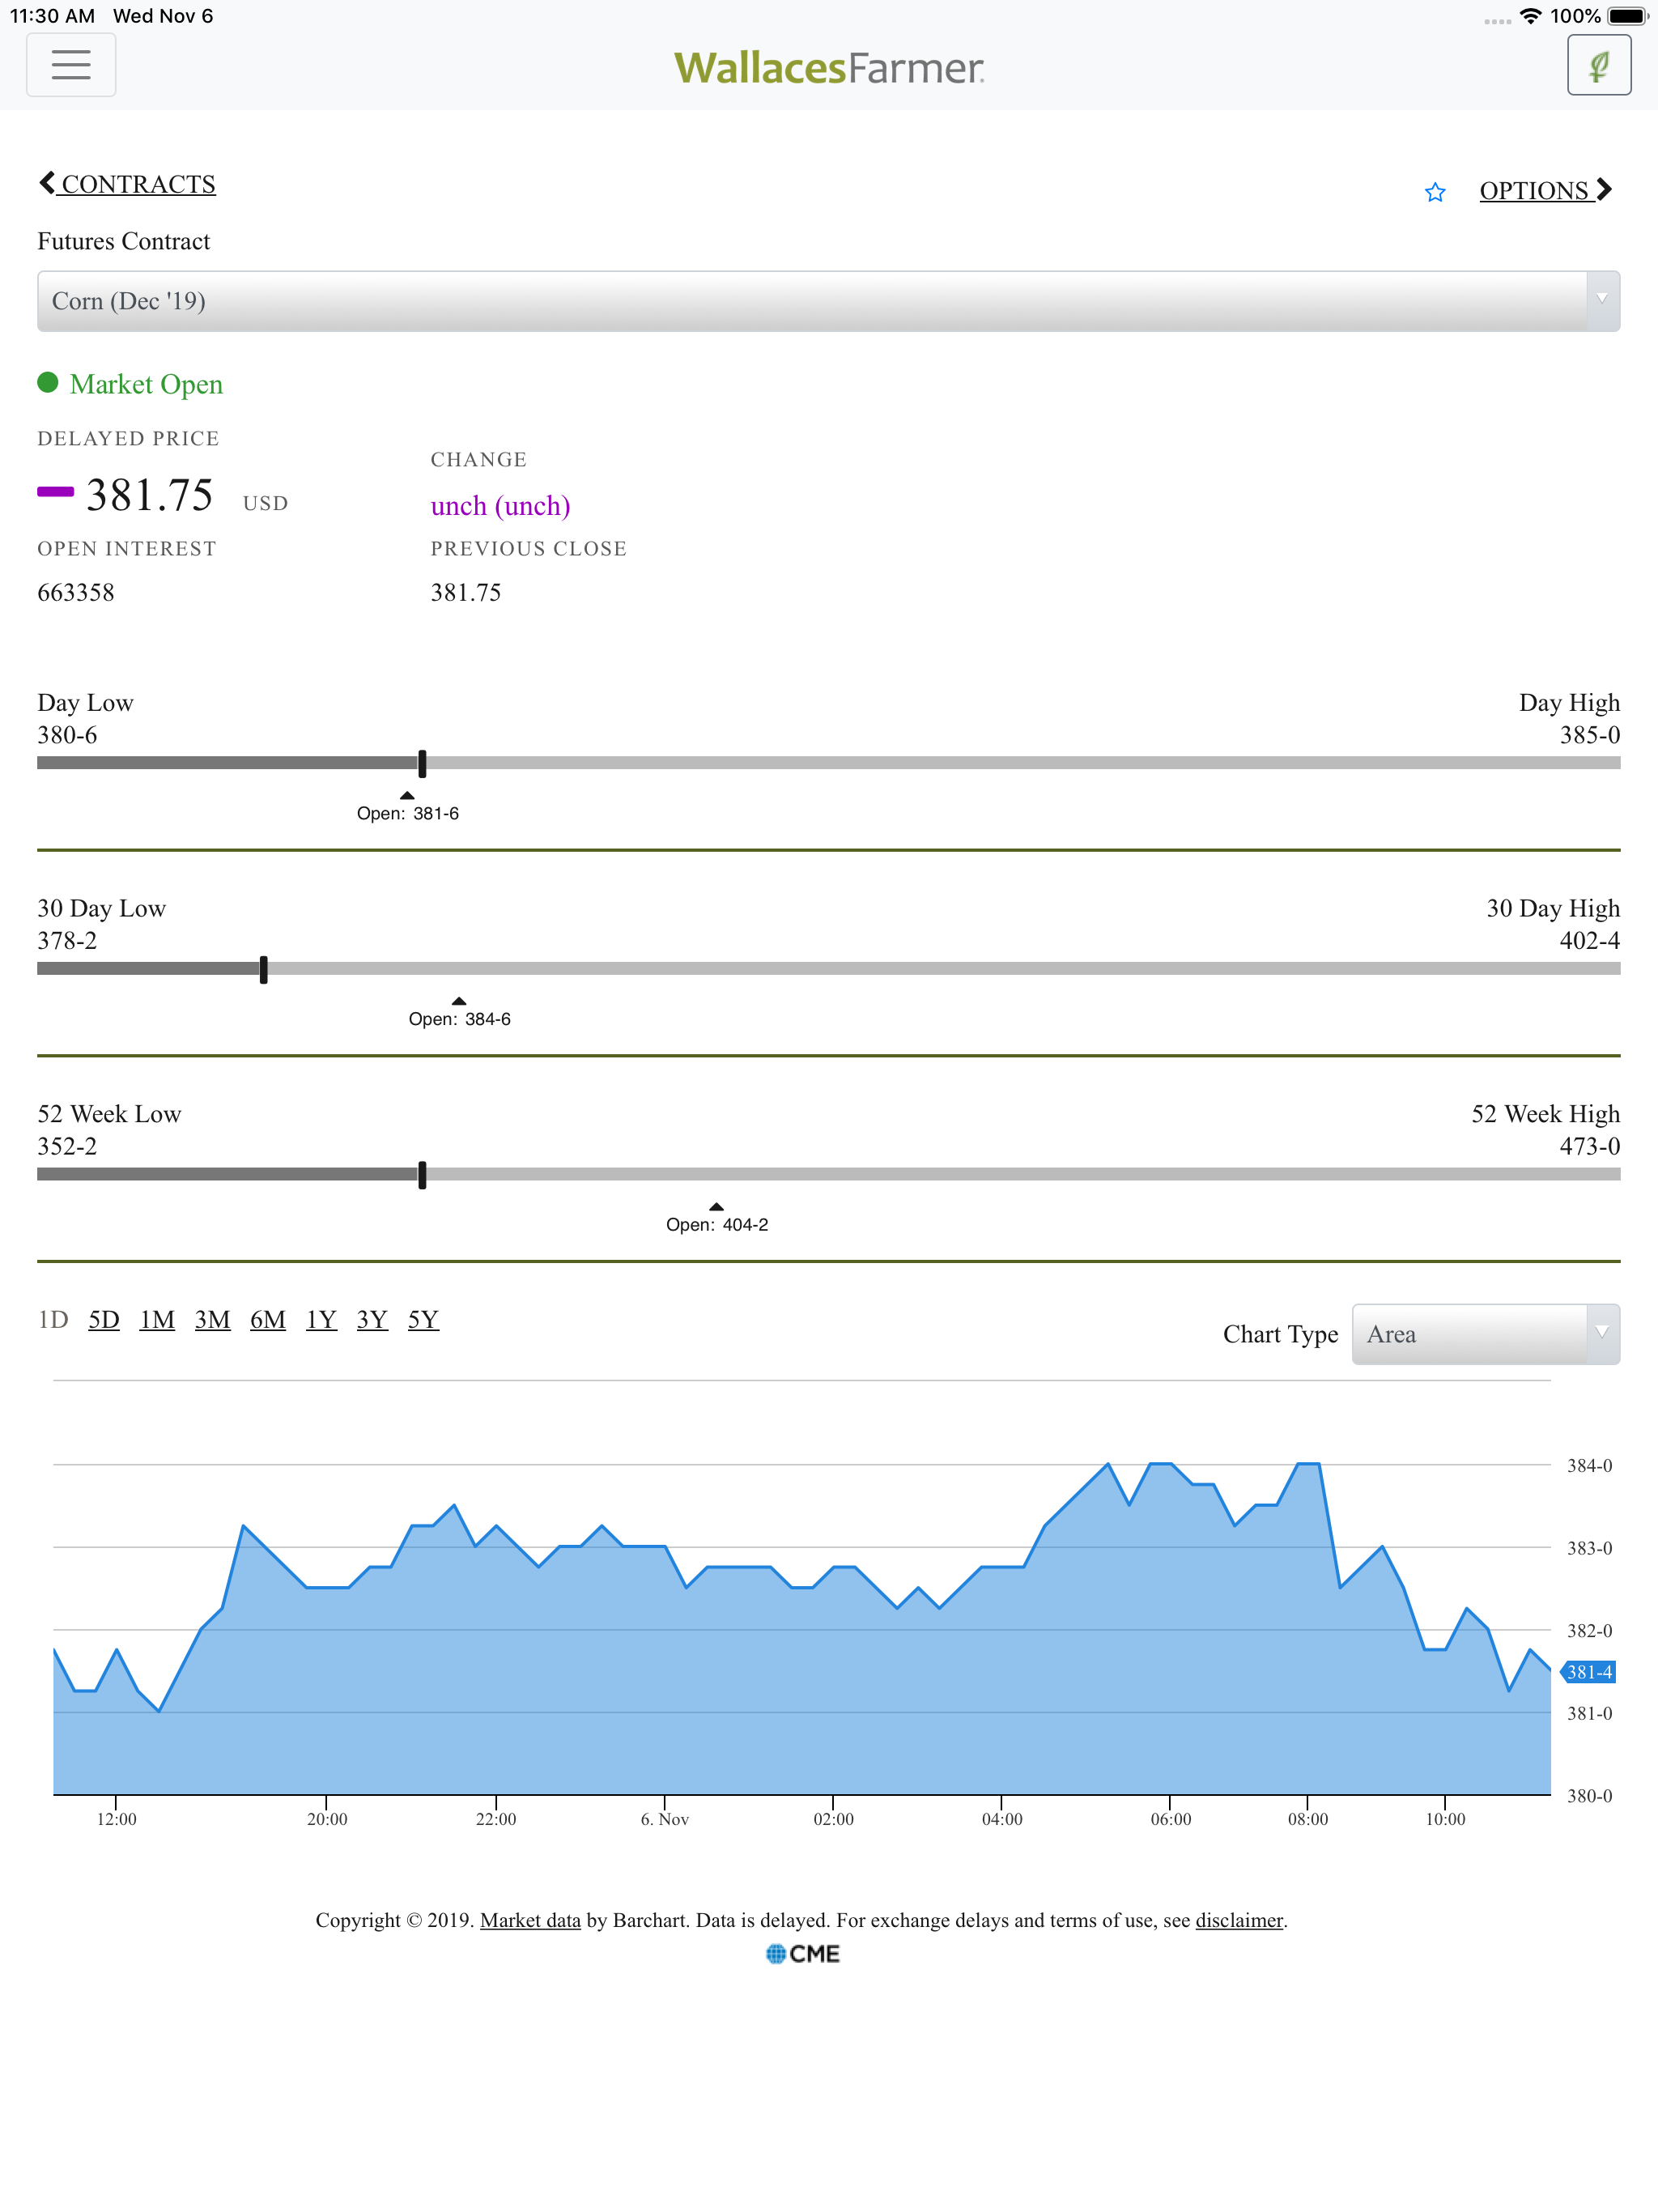Click the Day Low value 380-6
The height and width of the screenshot is (2212, 1658).
tap(67, 735)
